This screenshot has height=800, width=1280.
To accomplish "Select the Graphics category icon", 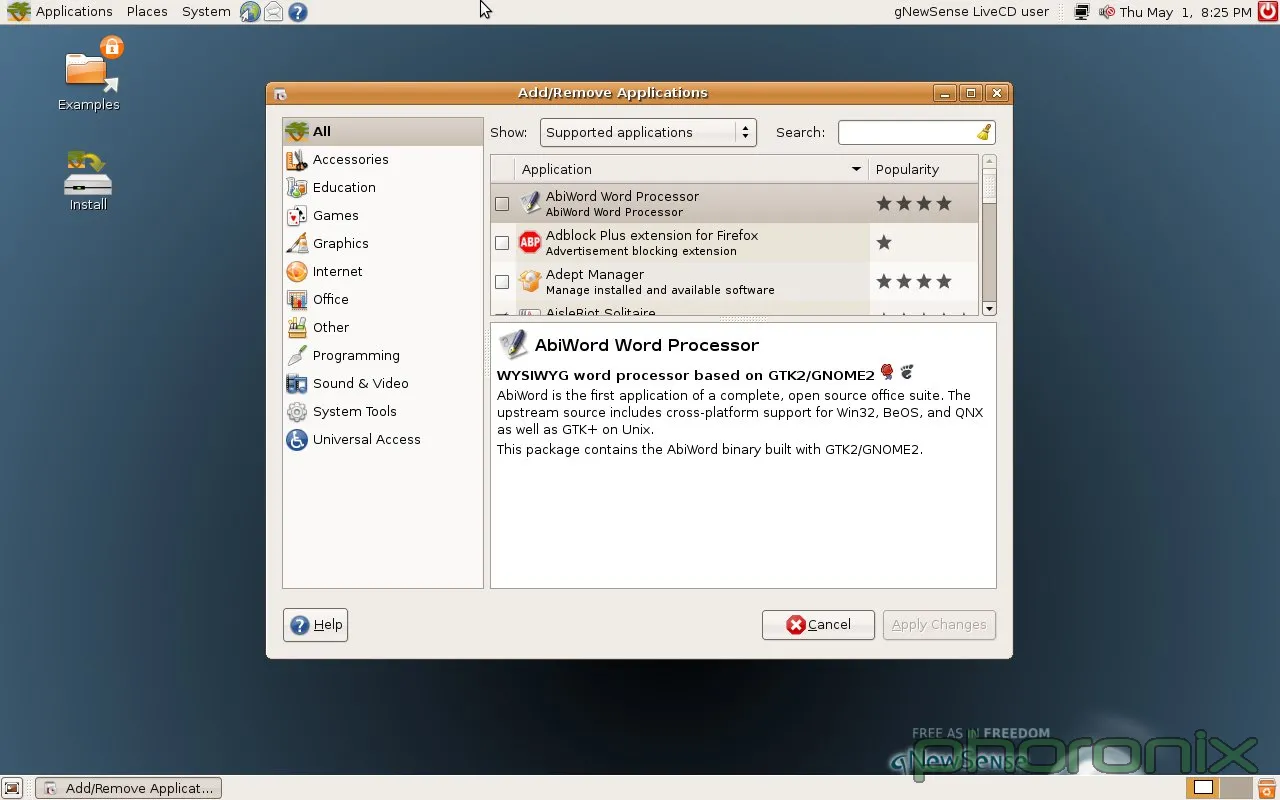I will point(297,243).
